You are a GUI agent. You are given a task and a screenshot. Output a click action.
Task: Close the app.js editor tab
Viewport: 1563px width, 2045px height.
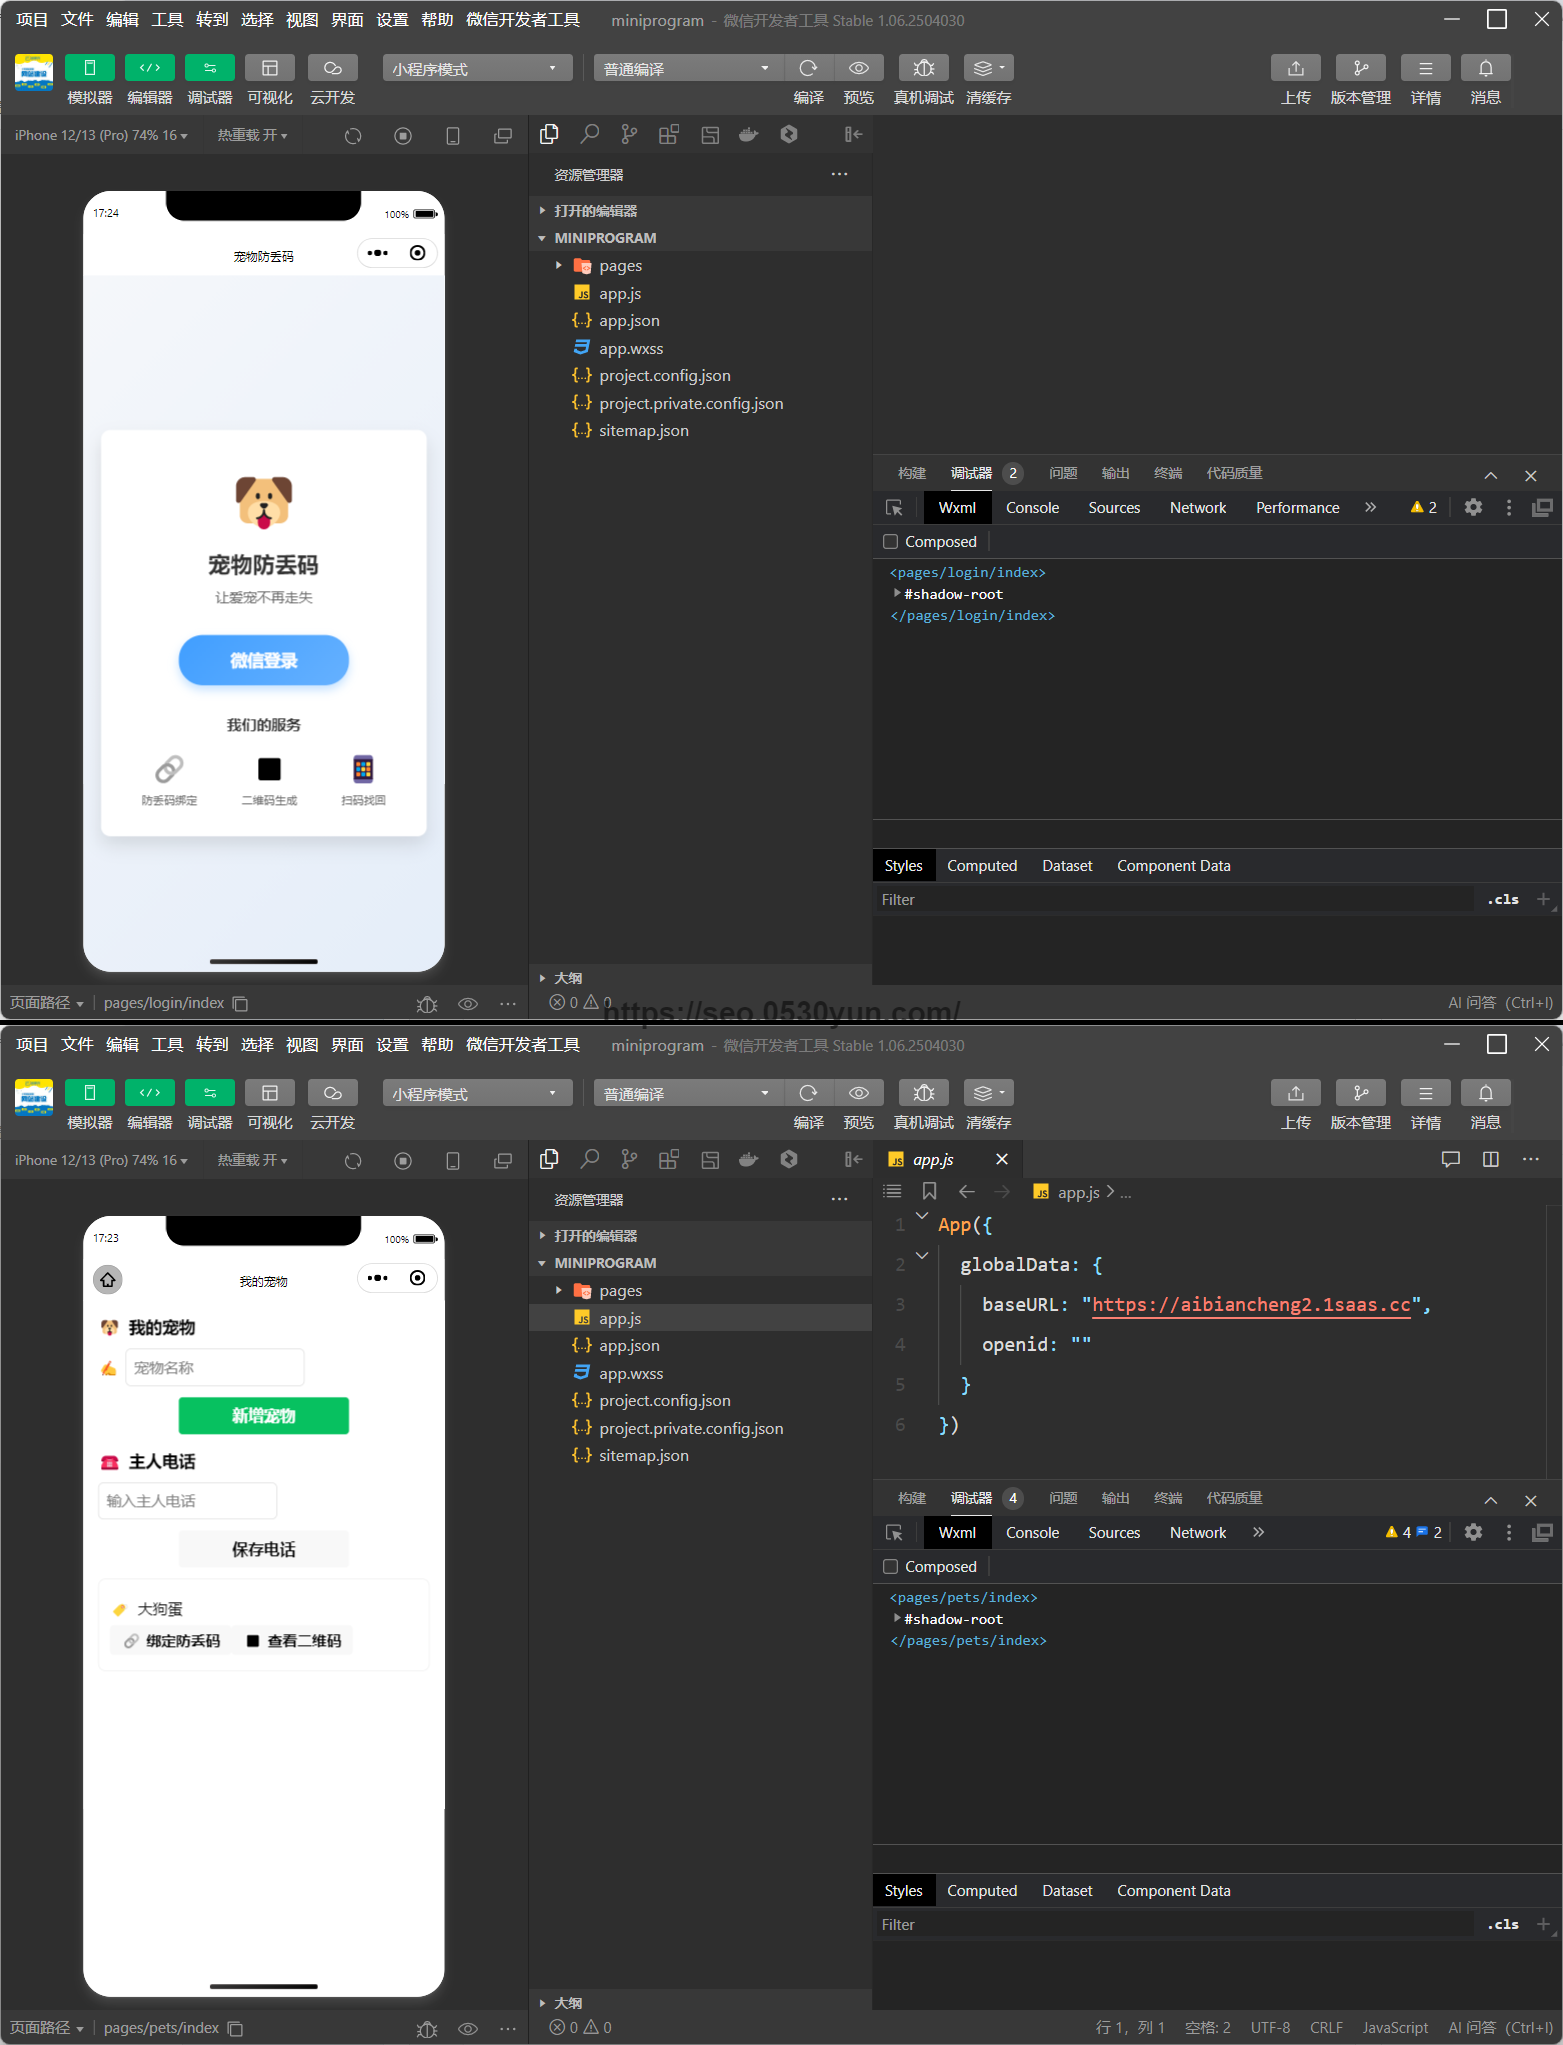click(x=1002, y=1159)
